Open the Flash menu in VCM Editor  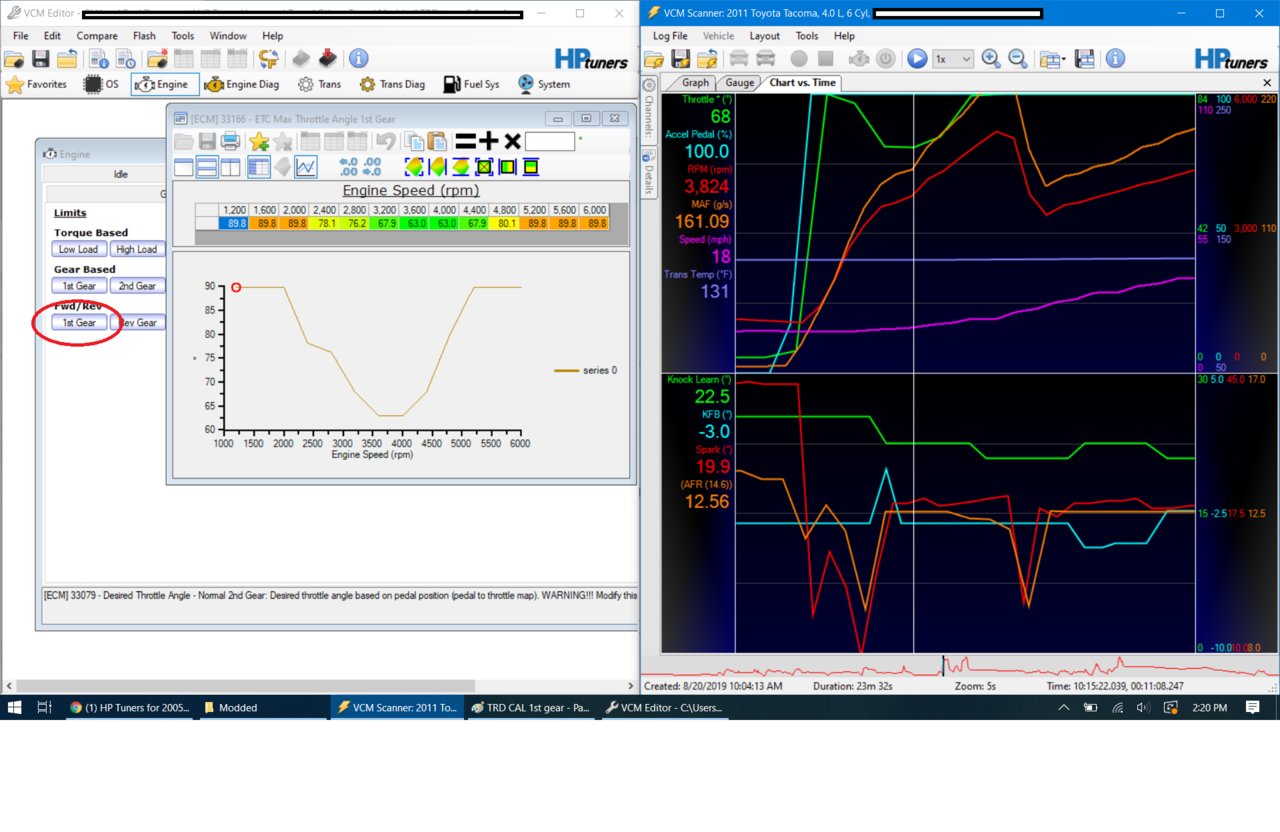[144, 36]
